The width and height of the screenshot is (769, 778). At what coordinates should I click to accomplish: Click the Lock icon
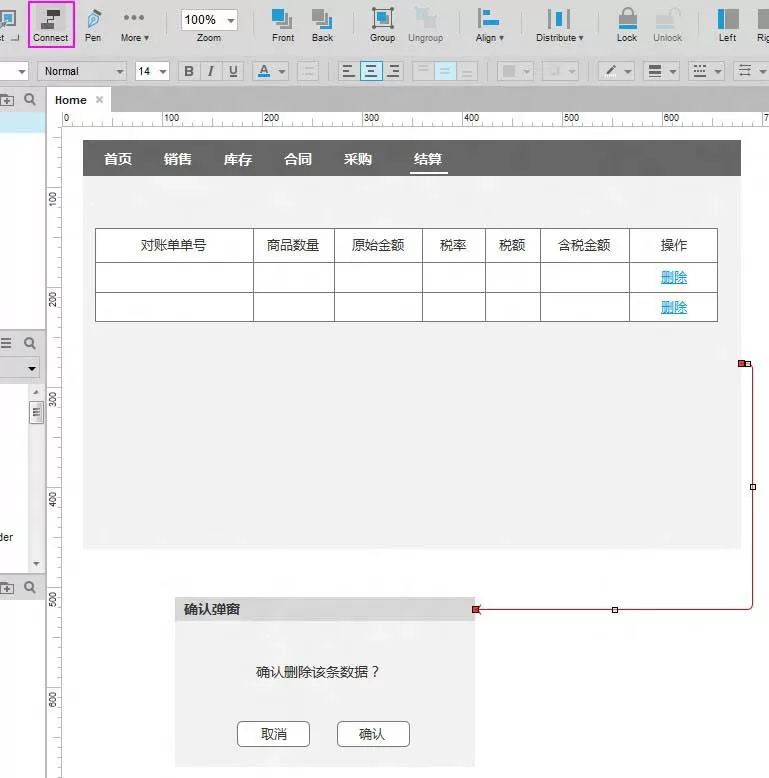click(627, 26)
